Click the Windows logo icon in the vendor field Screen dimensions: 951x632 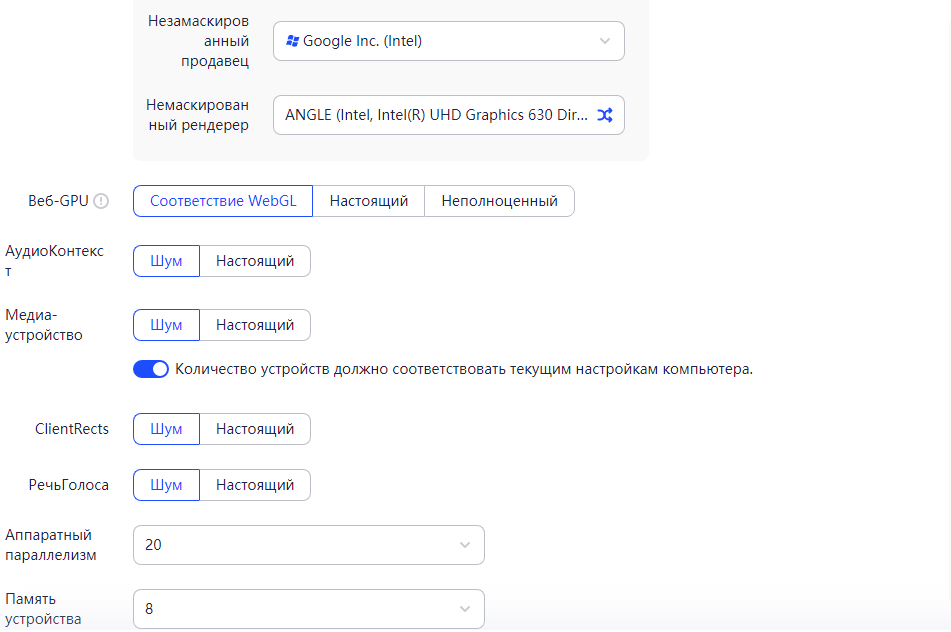click(x=292, y=41)
